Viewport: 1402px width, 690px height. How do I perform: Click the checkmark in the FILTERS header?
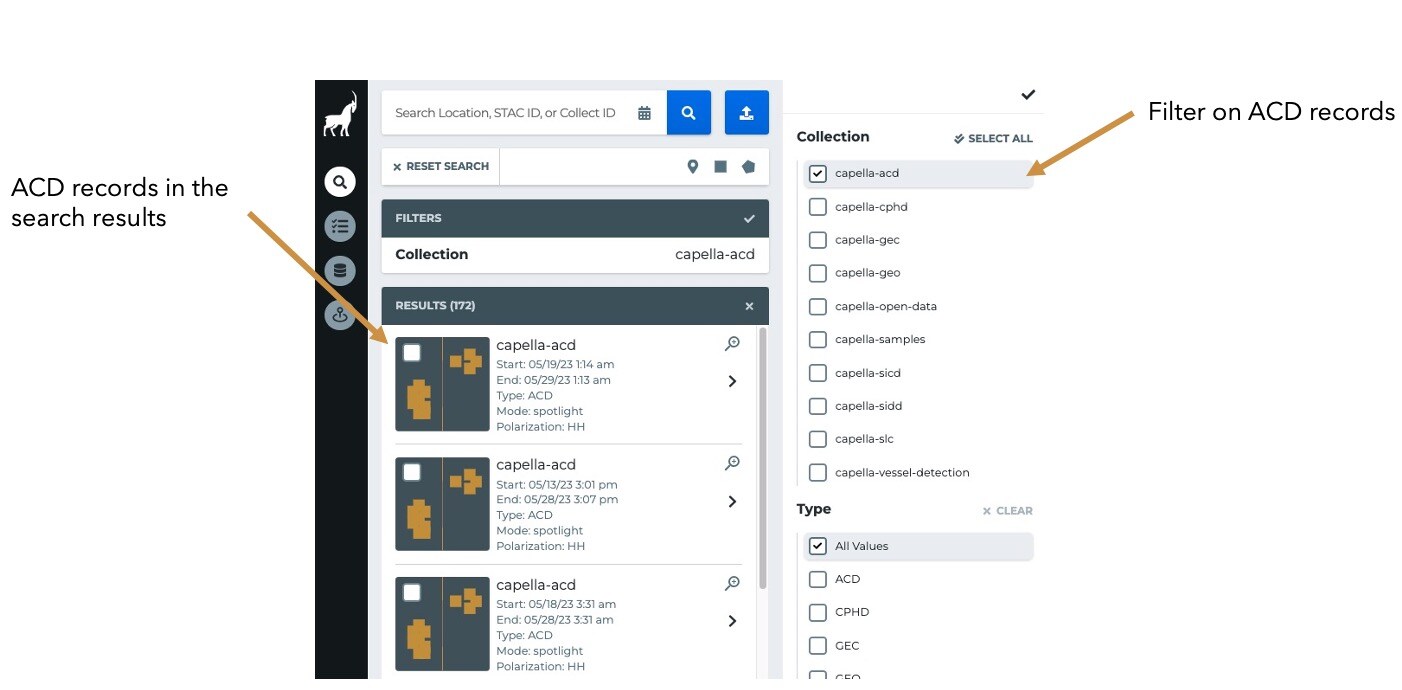pyautogui.click(x=749, y=218)
